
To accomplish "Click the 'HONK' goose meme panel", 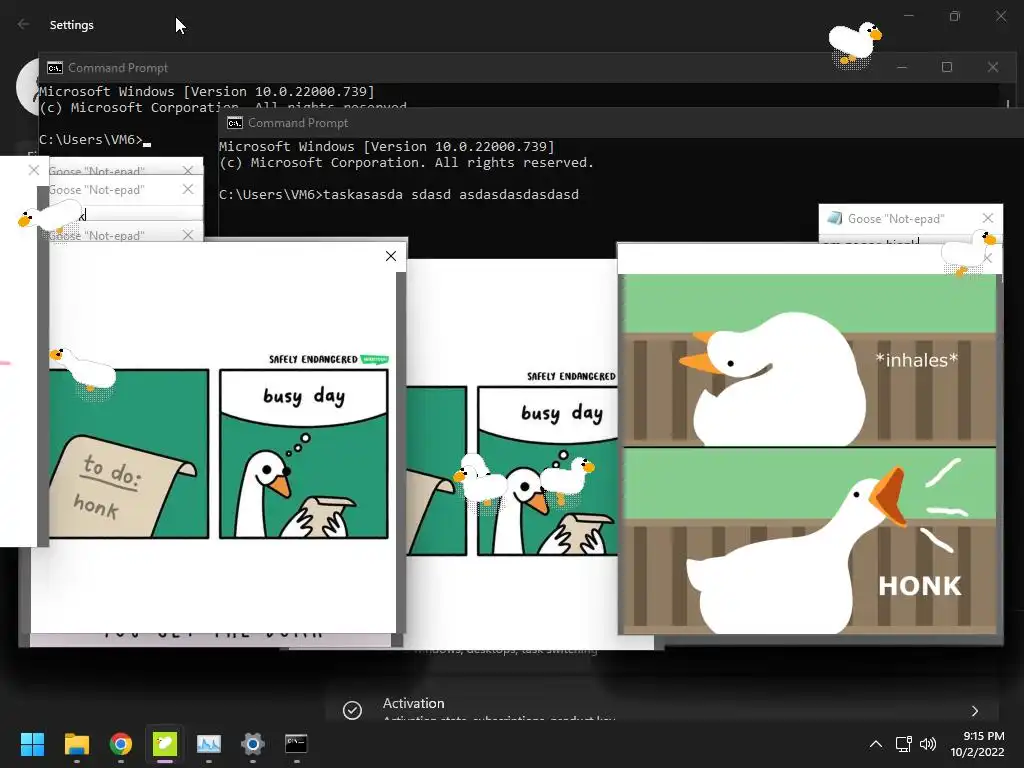I will tap(810, 541).
